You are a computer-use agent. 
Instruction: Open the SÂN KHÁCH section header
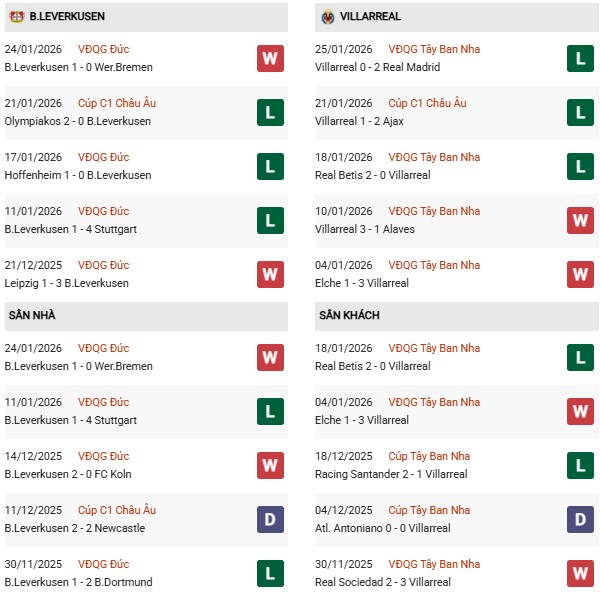[x=350, y=316]
